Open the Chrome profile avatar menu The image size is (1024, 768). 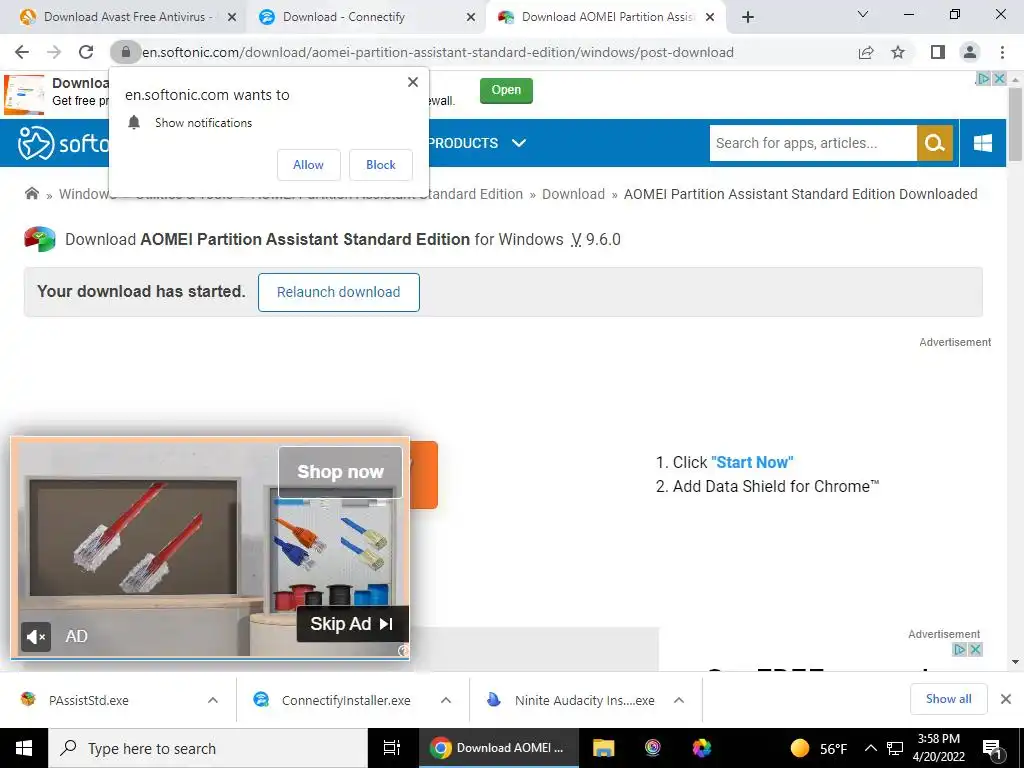click(x=970, y=52)
